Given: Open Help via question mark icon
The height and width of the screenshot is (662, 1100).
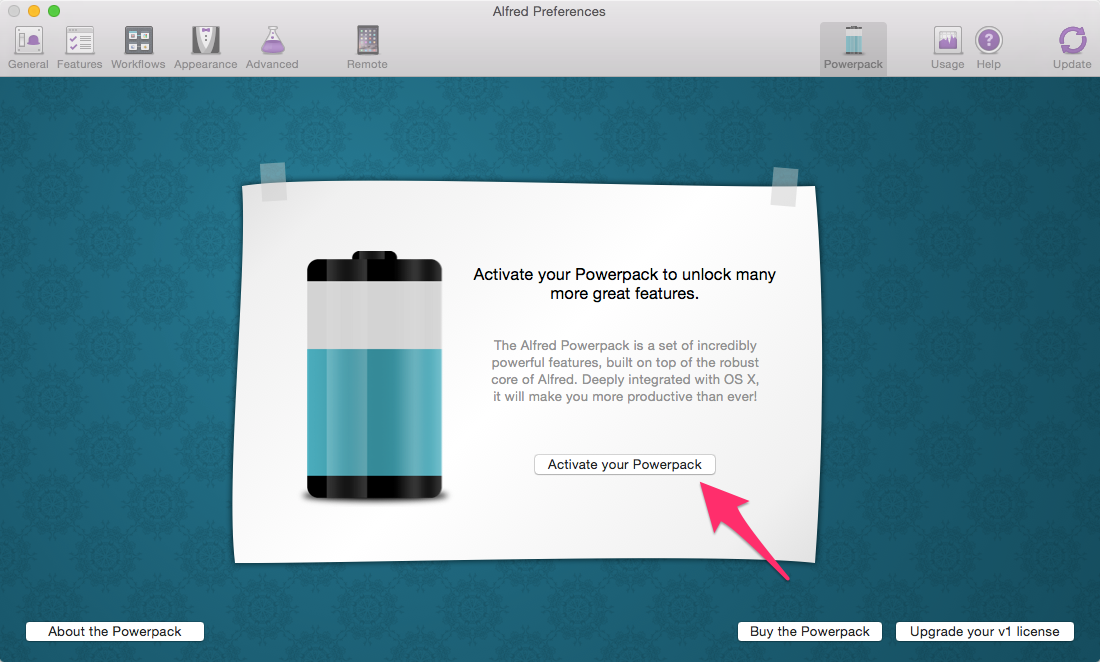Looking at the screenshot, I should pos(988,48).
